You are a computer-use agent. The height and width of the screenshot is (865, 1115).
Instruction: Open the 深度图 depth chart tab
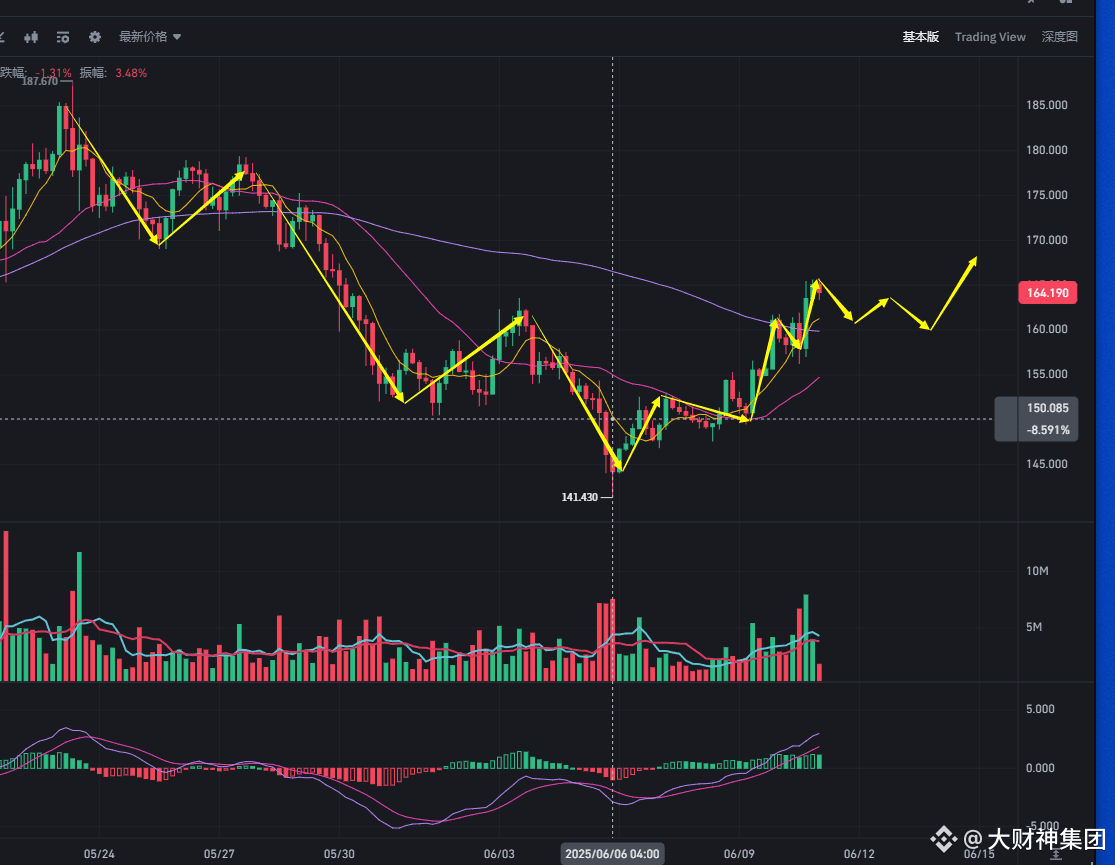pos(1060,37)
